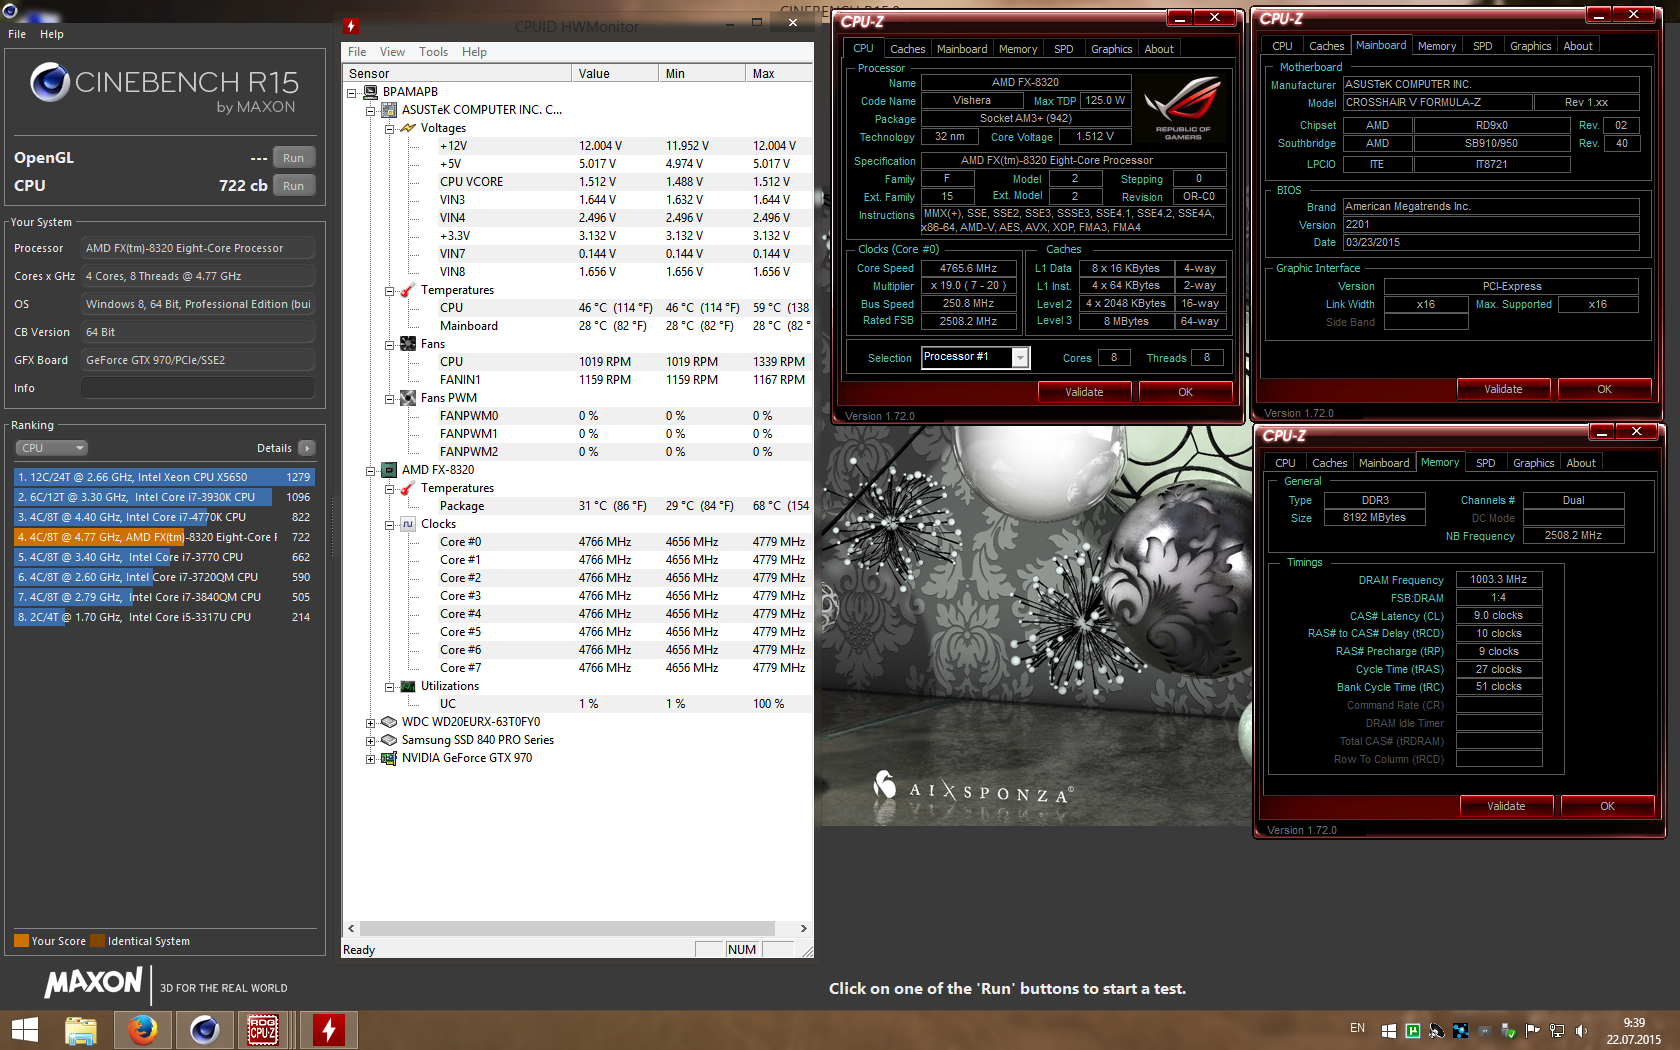Image resolution: width=1680 pixels, height=1050 pixels.
Task: Collapse the ASUSTeK COMPUTER INC. node
Action: click(x=371, y=111)
